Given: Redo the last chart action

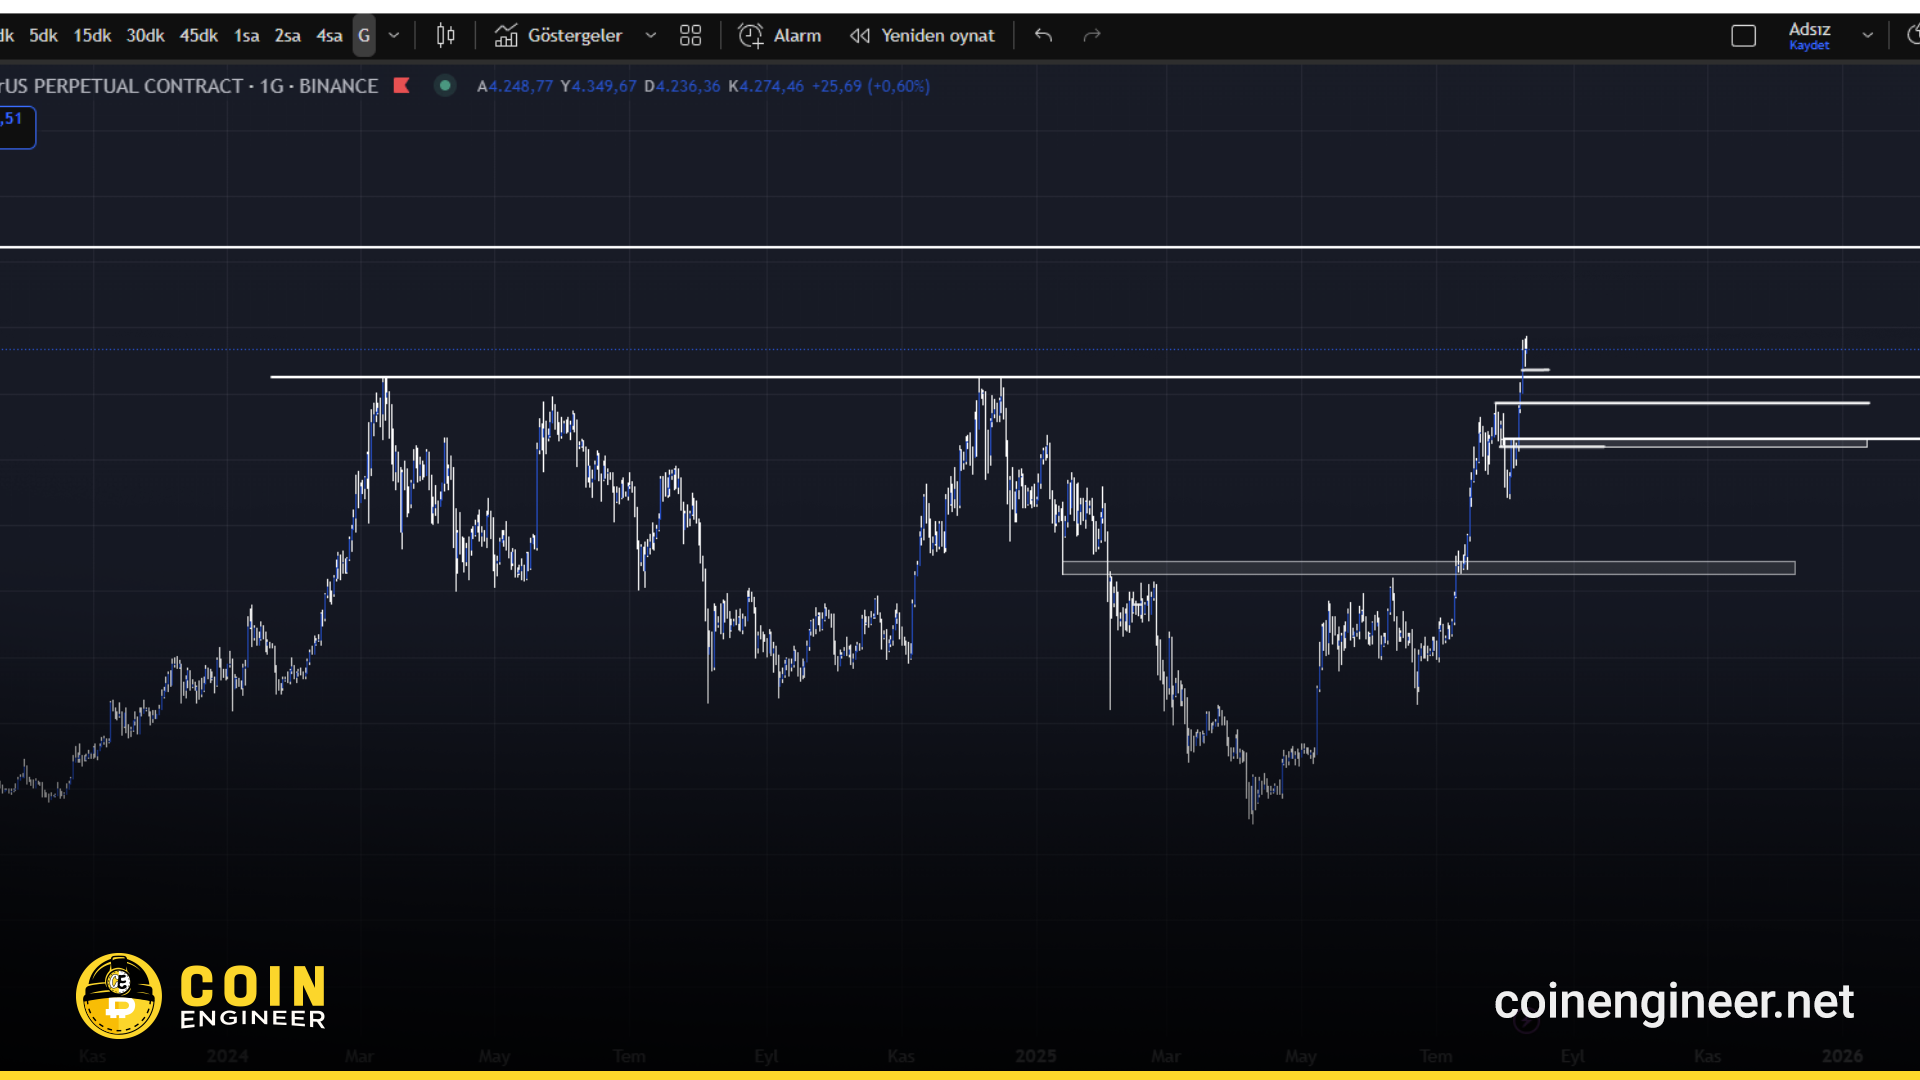Looking at the screenshot, I should click(x=1091, y=35).
